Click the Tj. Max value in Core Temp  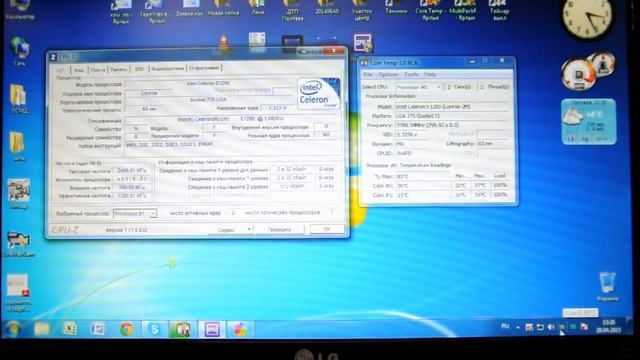point(423,176)
